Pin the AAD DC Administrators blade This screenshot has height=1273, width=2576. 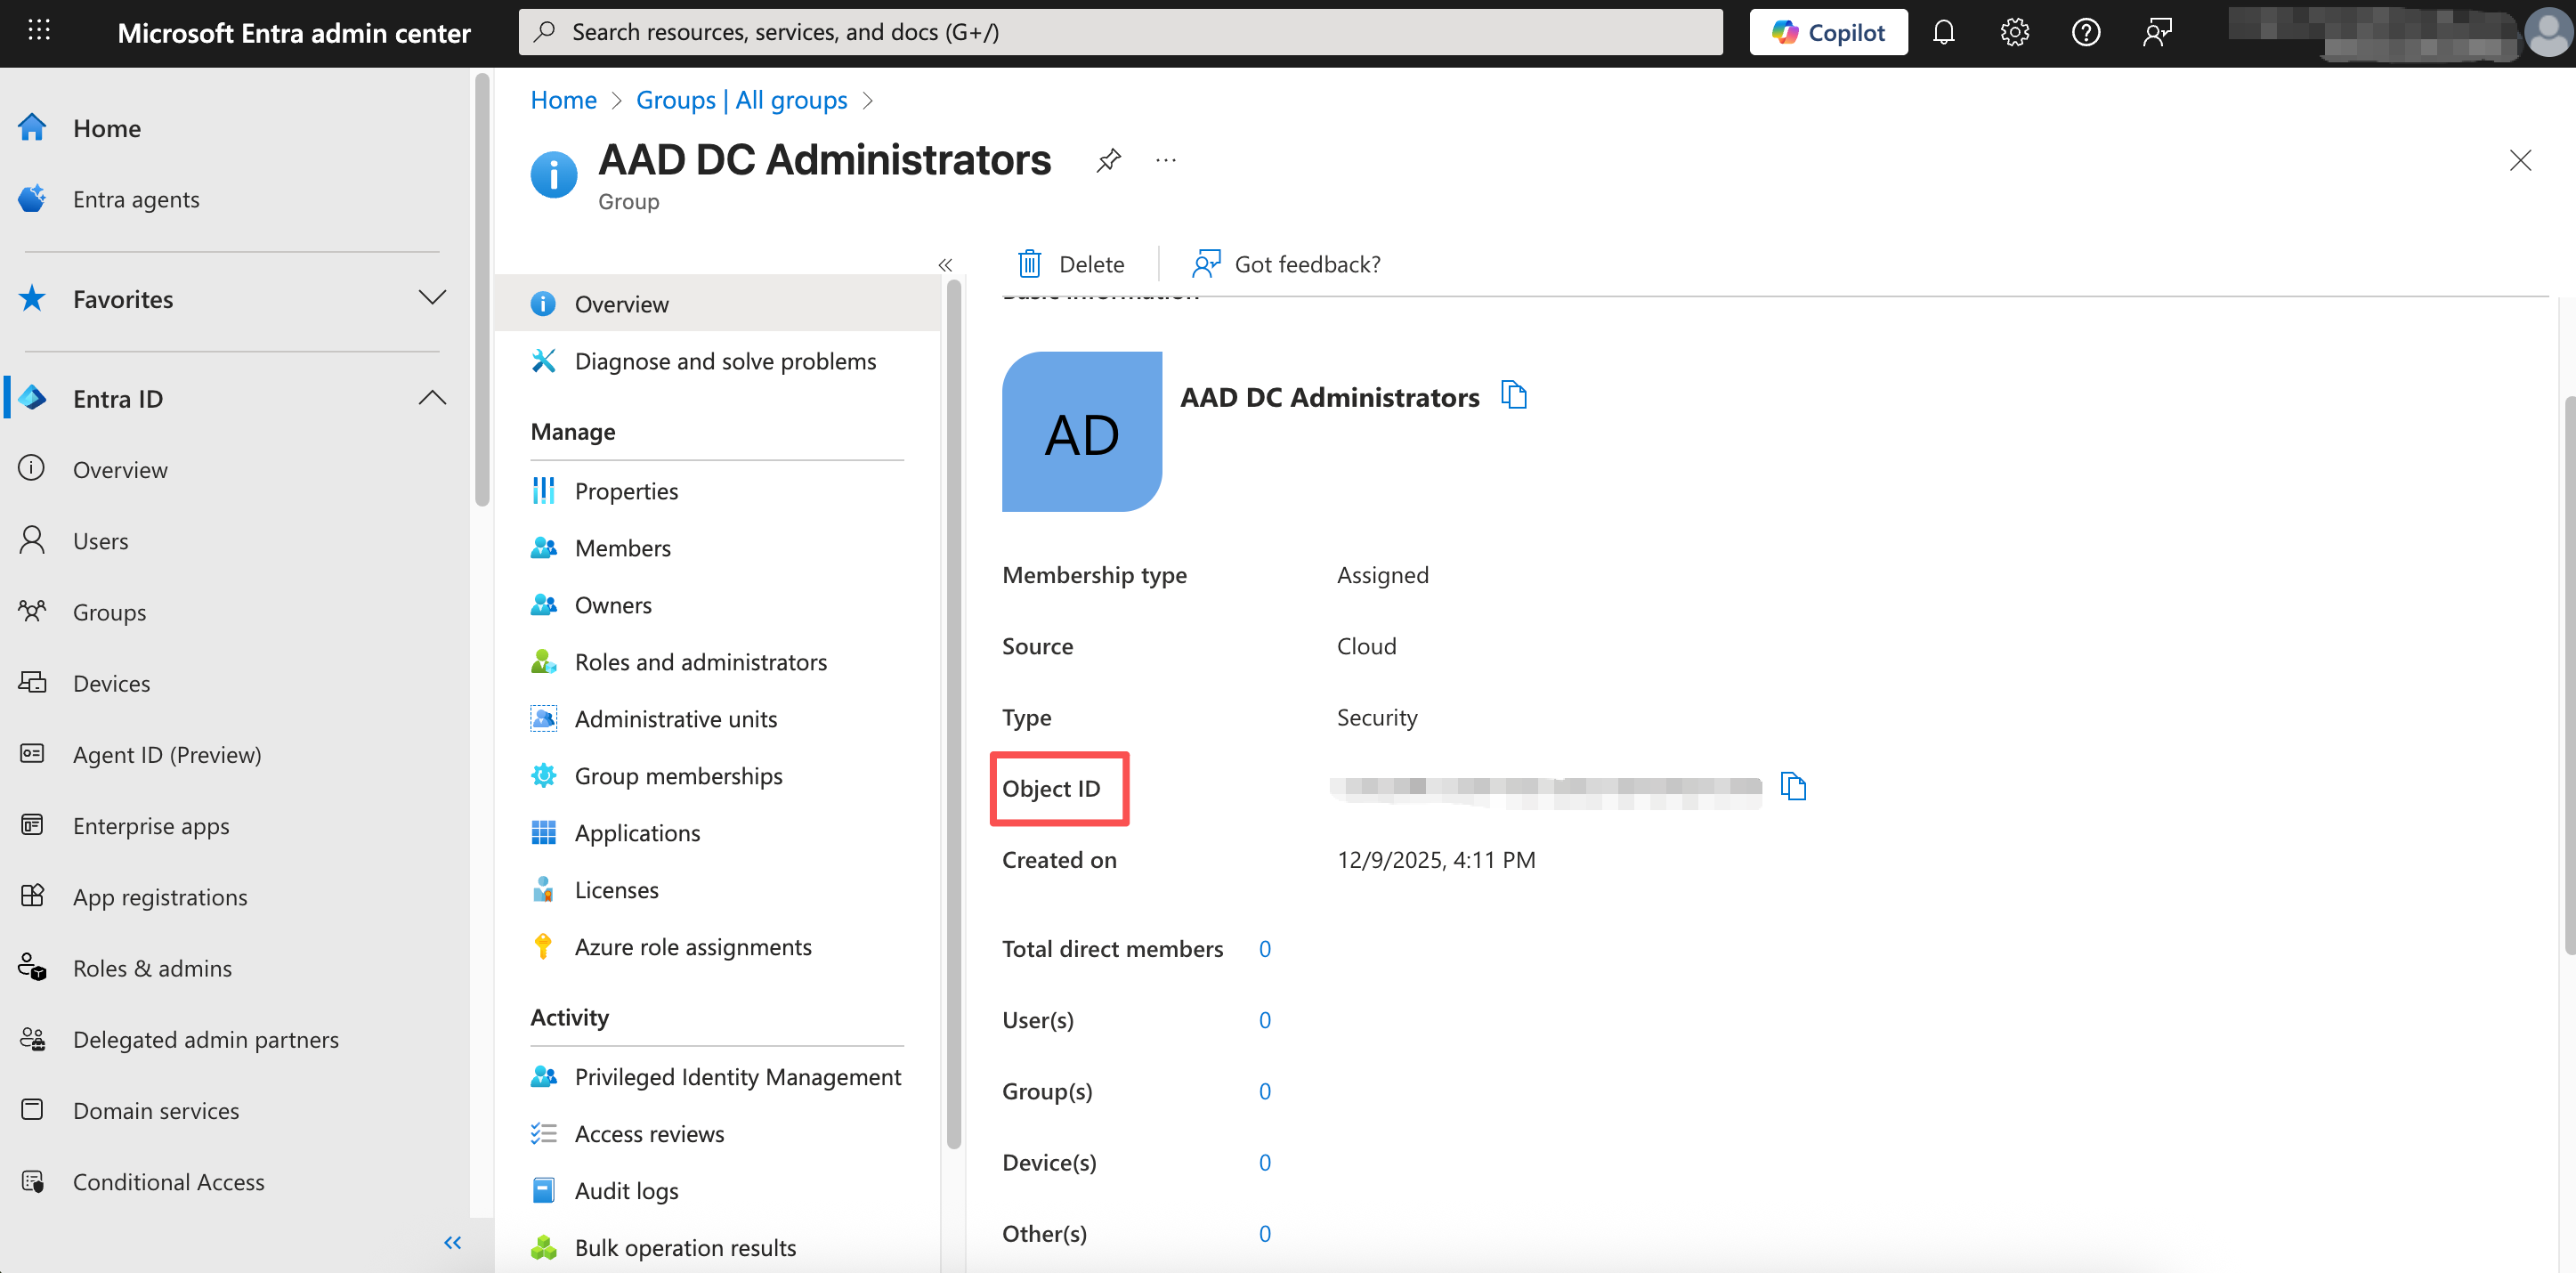(1108, 160)
